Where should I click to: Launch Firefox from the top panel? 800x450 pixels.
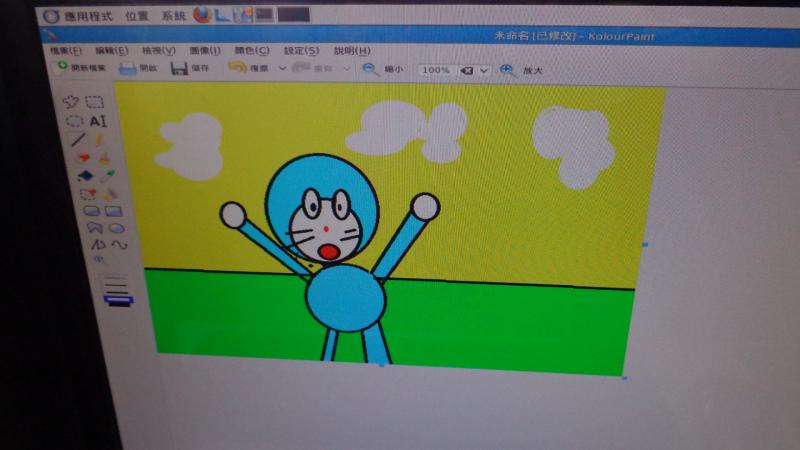click(x=203, y=15)
